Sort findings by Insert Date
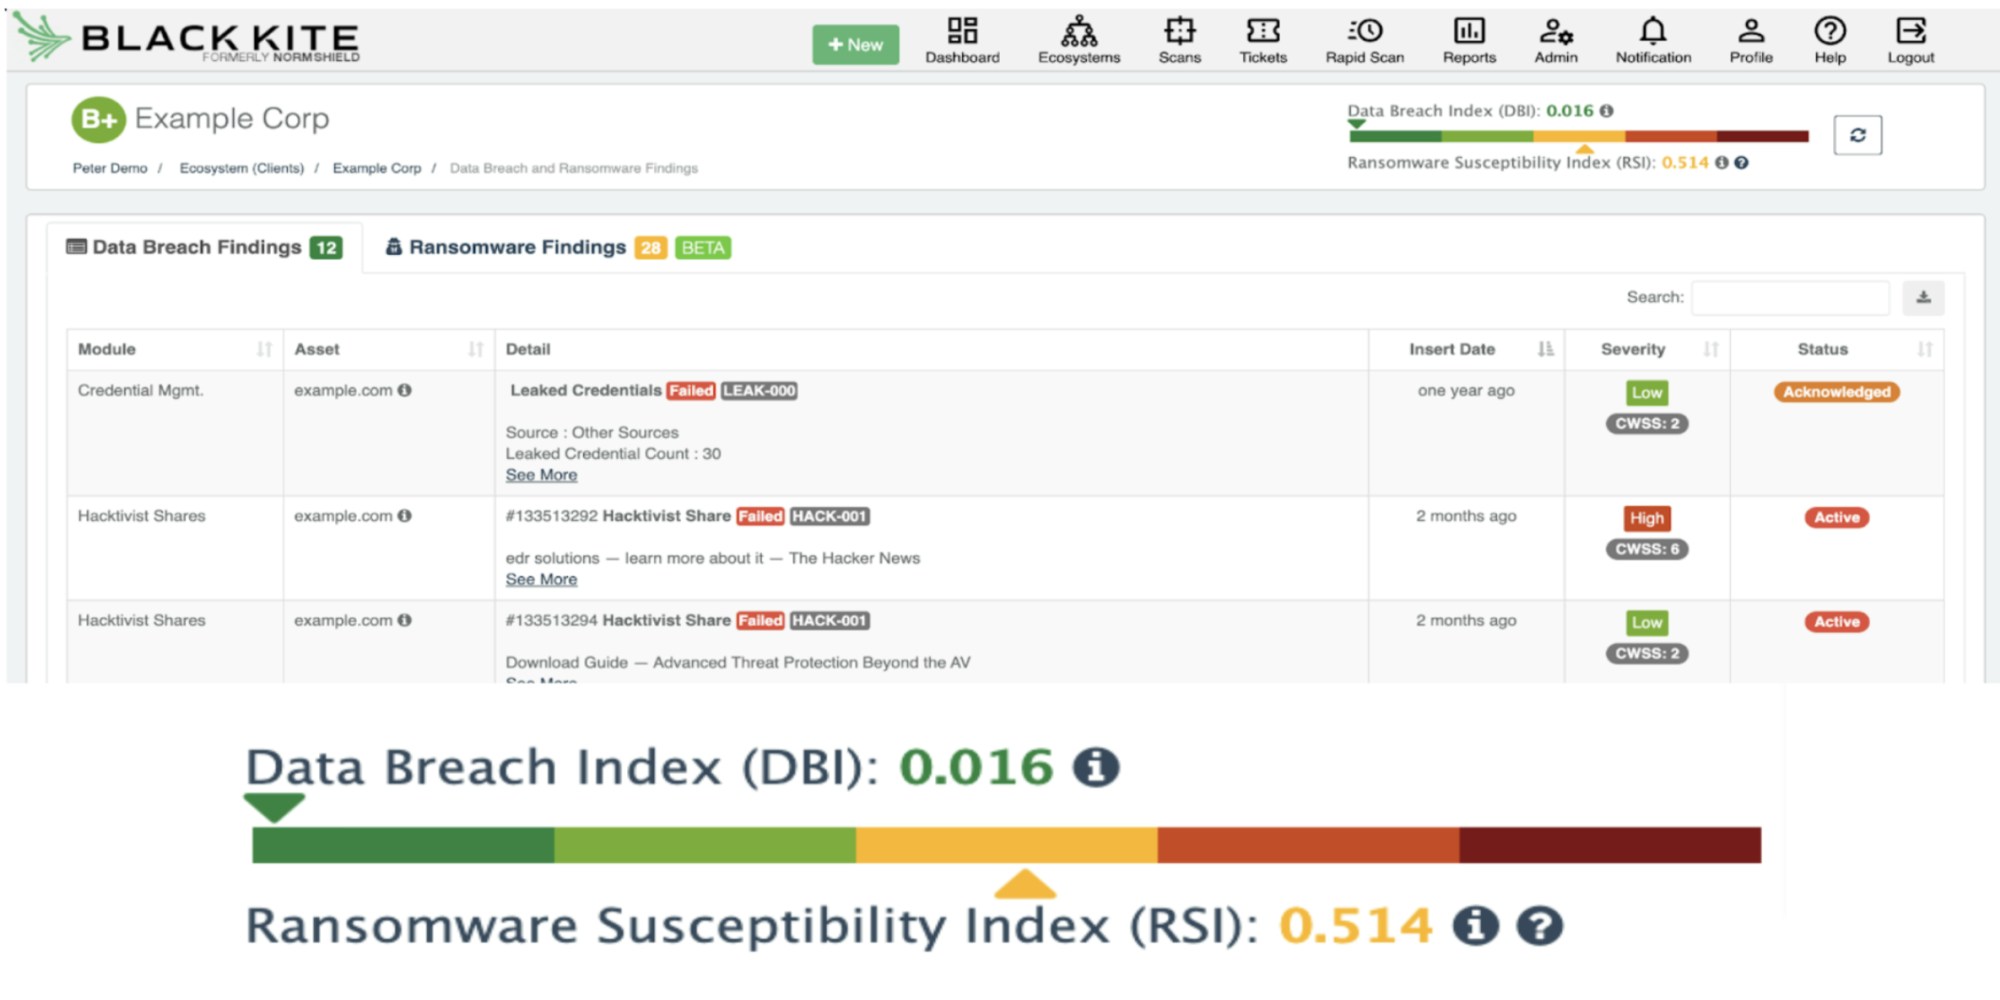 1545,349
